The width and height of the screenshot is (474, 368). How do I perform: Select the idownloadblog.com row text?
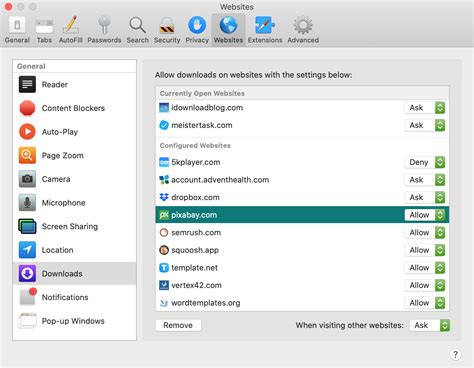[207, 108]
